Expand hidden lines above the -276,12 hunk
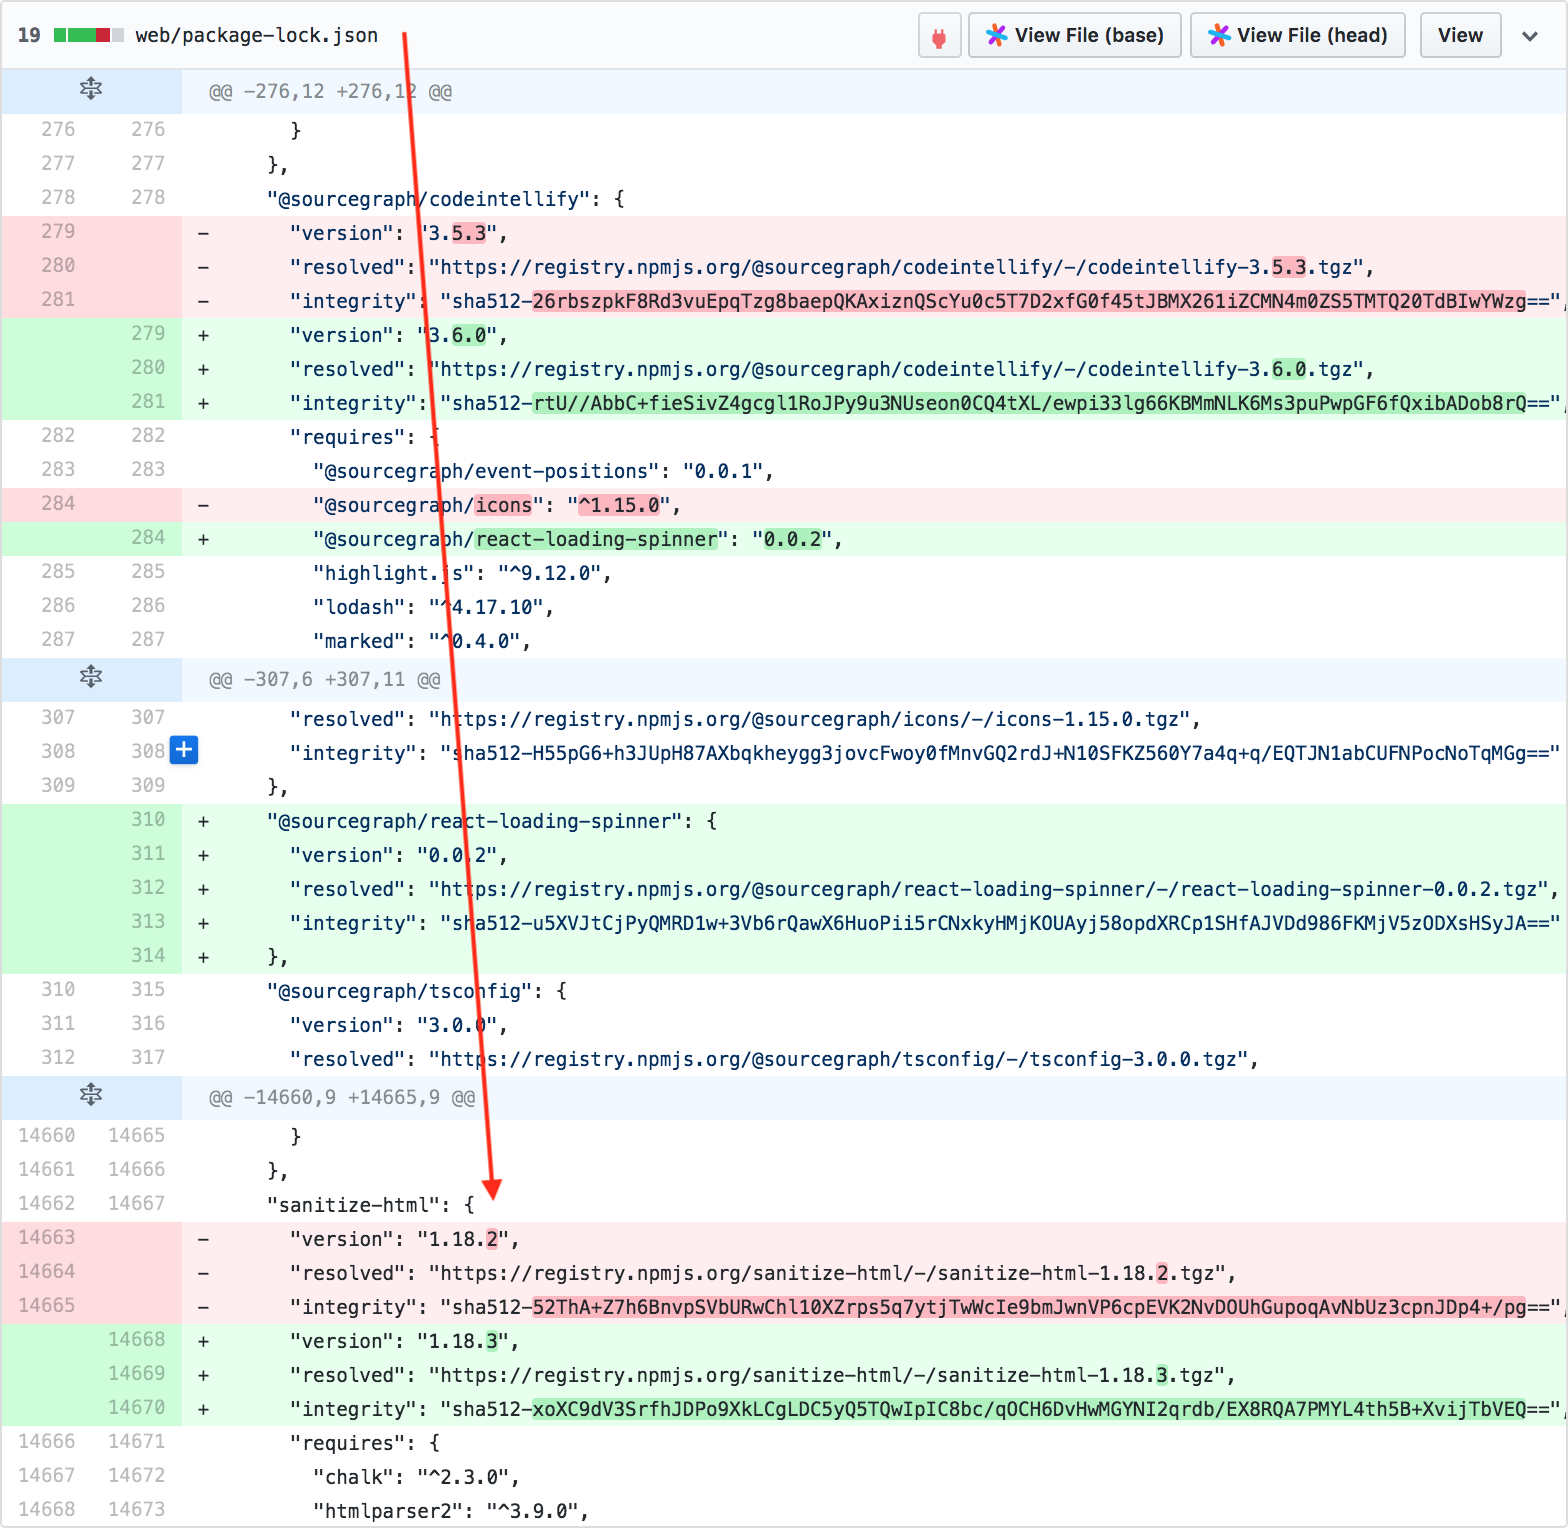1568x1528 pixels. tap(91, 90)
